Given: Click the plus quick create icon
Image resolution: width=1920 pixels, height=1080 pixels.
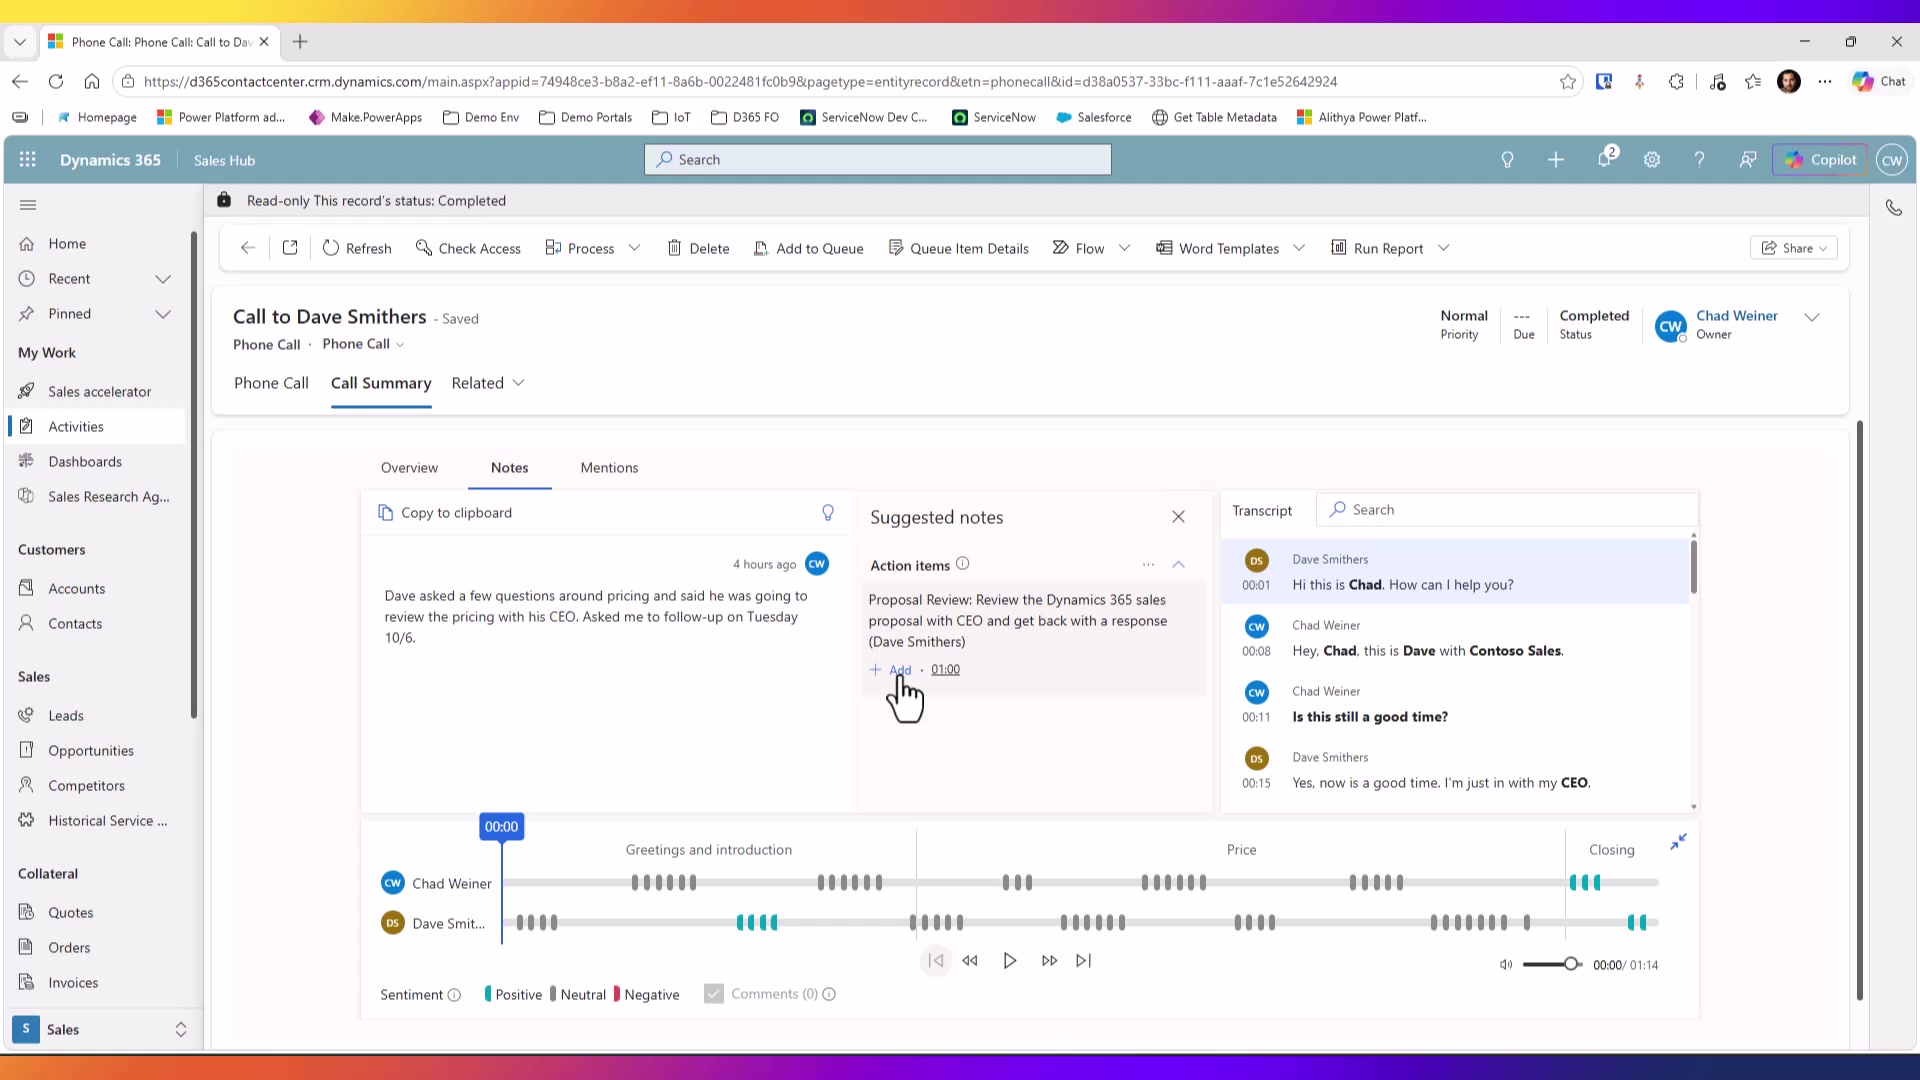Looking at the screenshot, I should point(1556,160).
